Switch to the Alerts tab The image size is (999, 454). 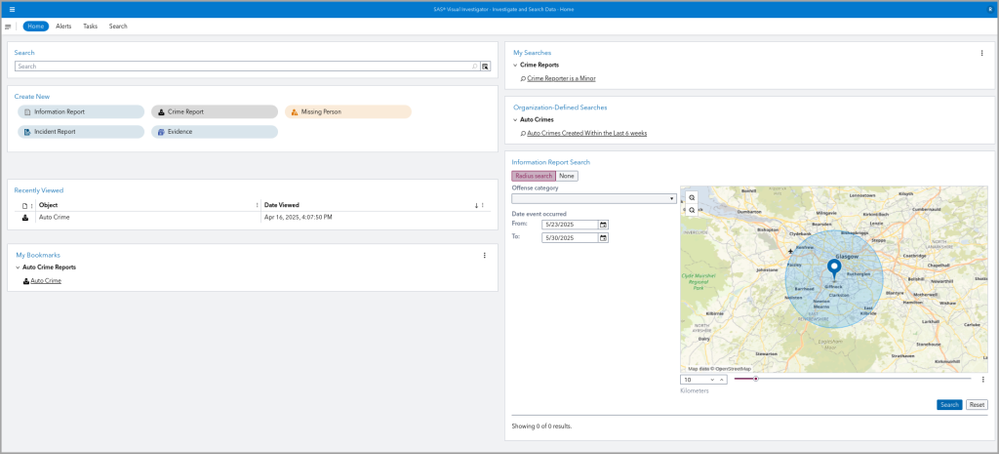click(x=64, y=26)
